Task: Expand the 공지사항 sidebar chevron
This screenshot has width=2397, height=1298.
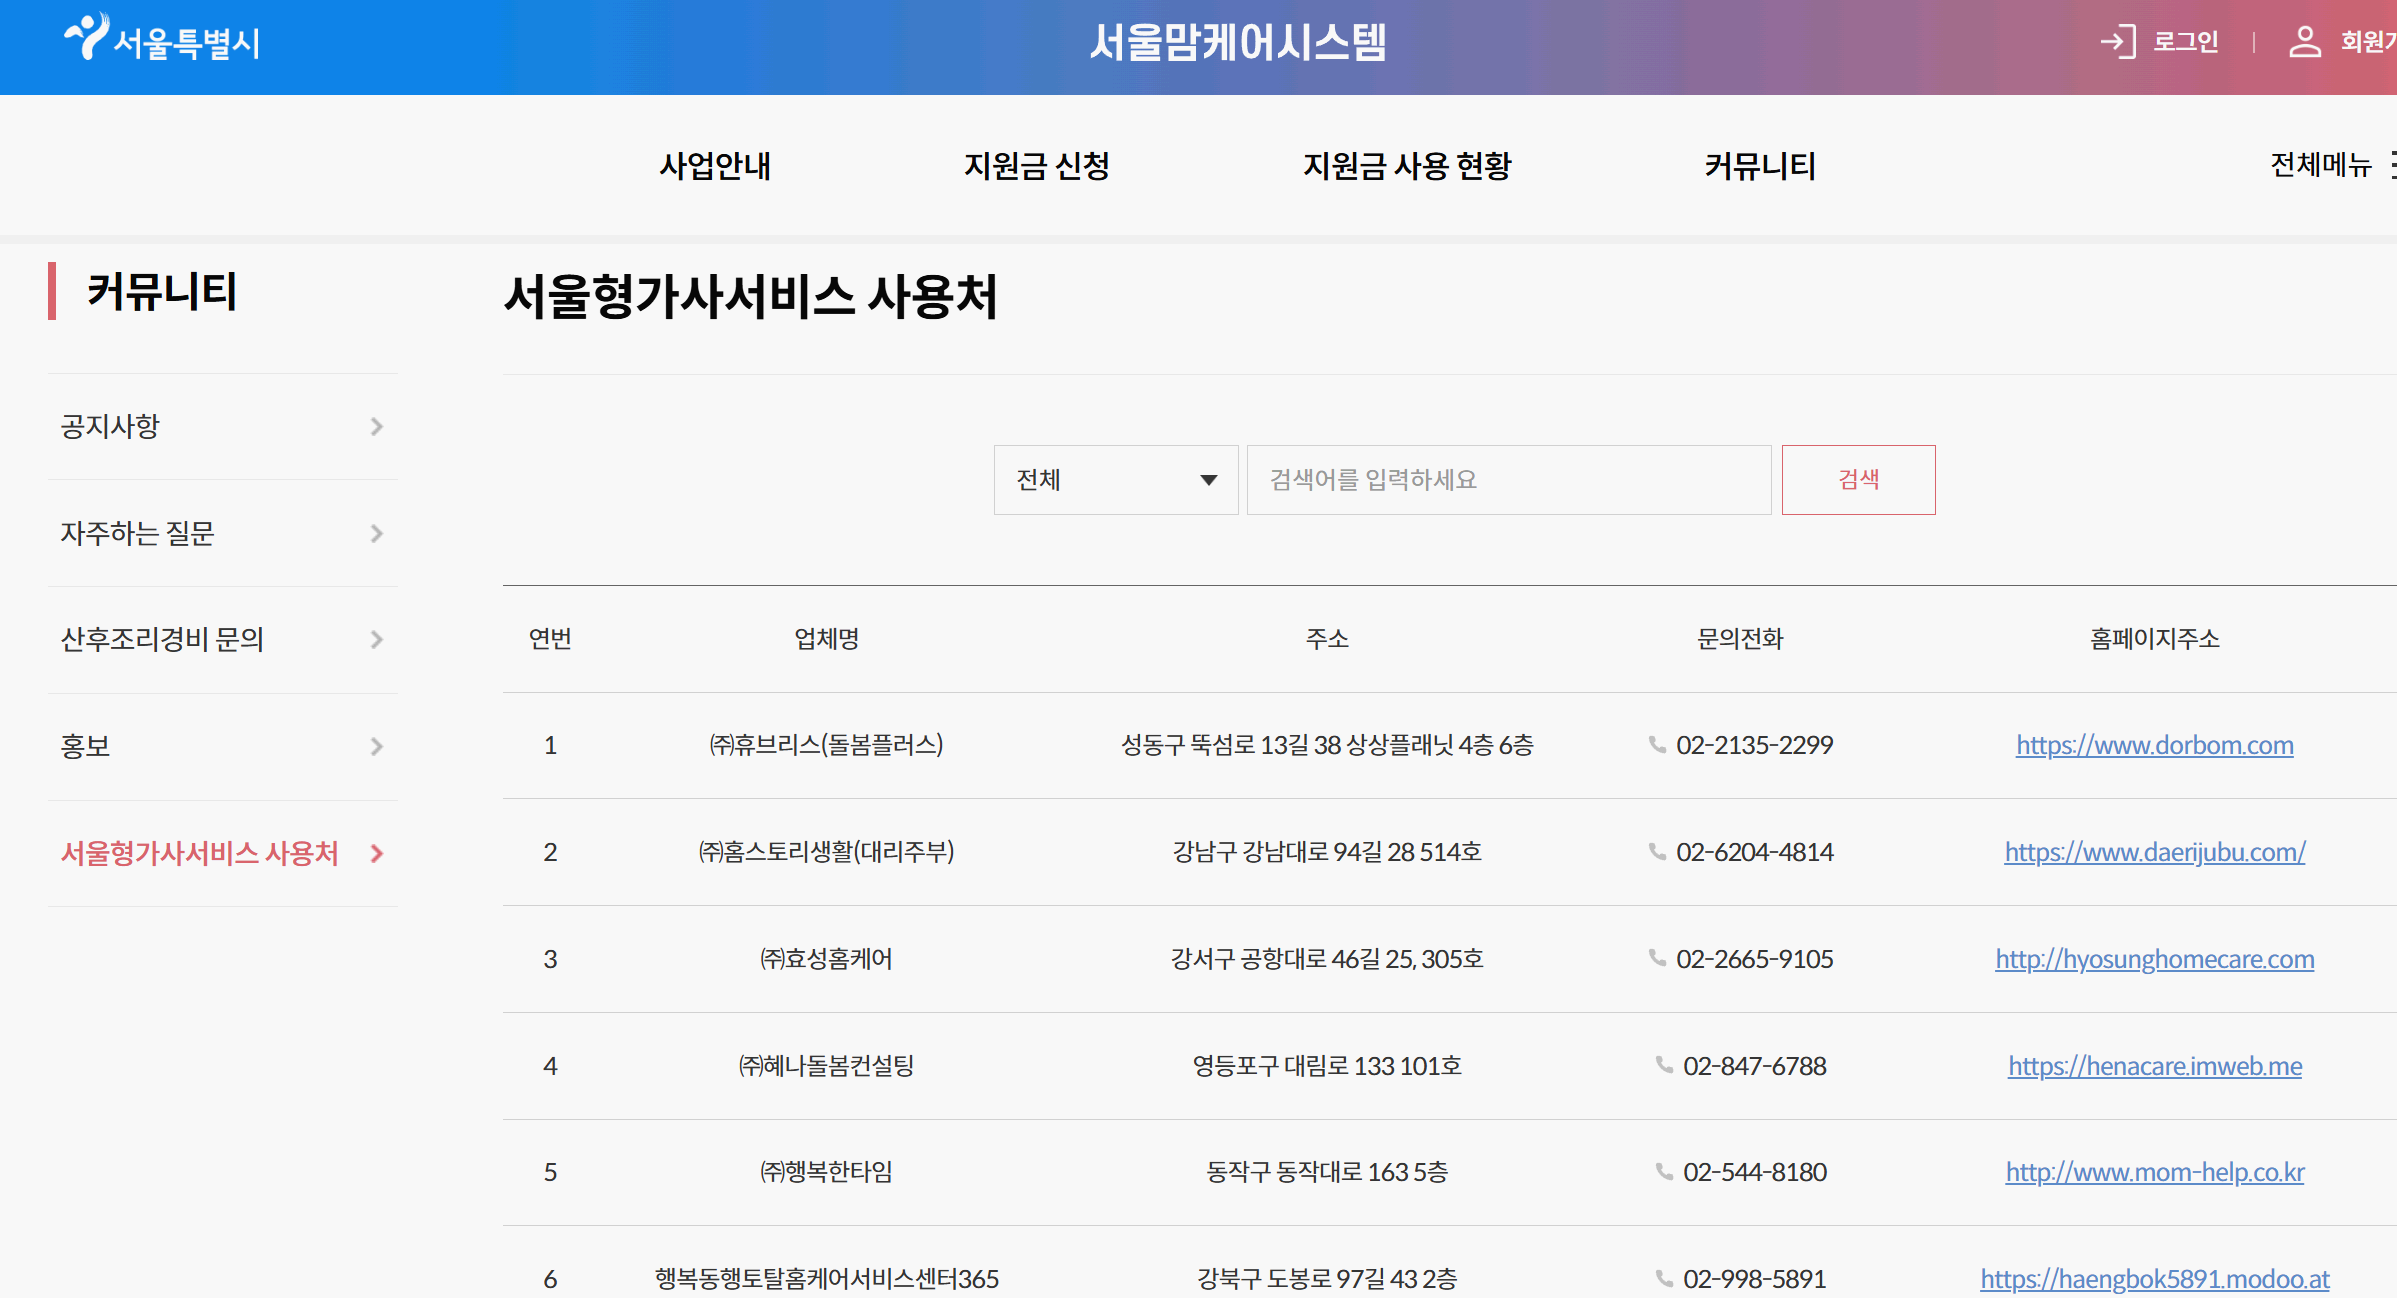Action: 376,427
